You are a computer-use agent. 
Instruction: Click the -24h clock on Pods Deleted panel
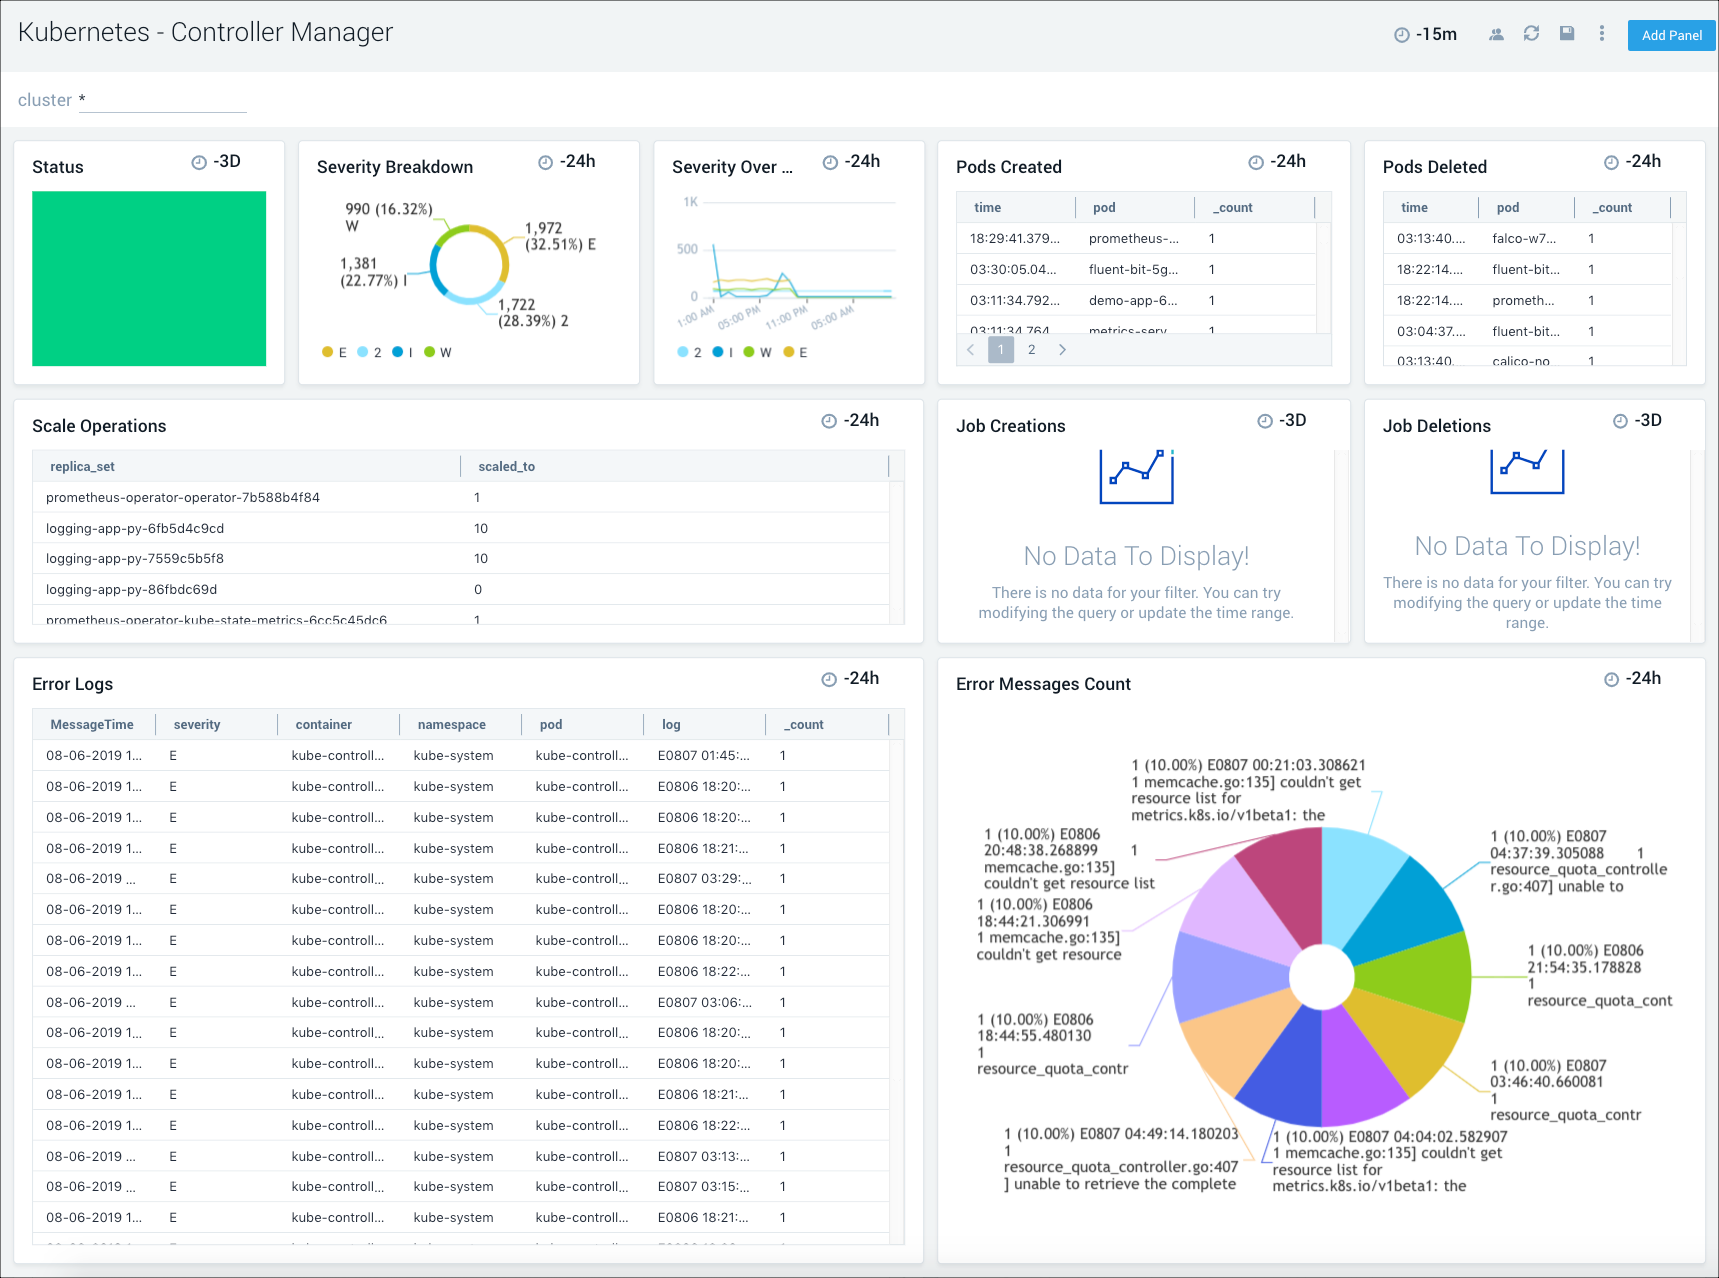pos(1610,161)
